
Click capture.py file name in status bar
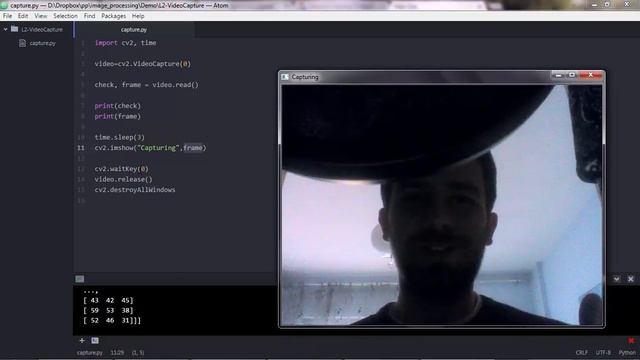(x=90, y=353)
